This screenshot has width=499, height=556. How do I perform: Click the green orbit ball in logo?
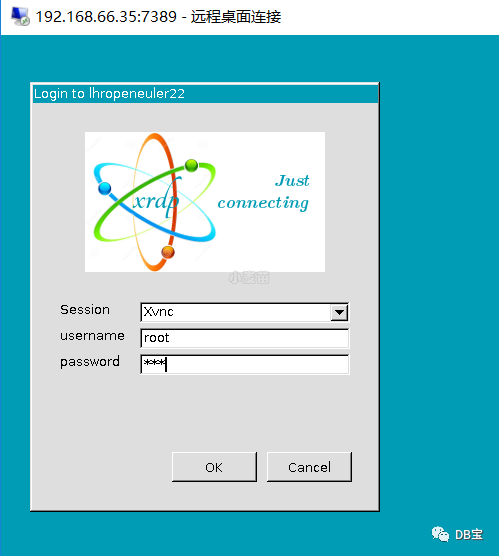pyautogui.click(x=192, y=165)
